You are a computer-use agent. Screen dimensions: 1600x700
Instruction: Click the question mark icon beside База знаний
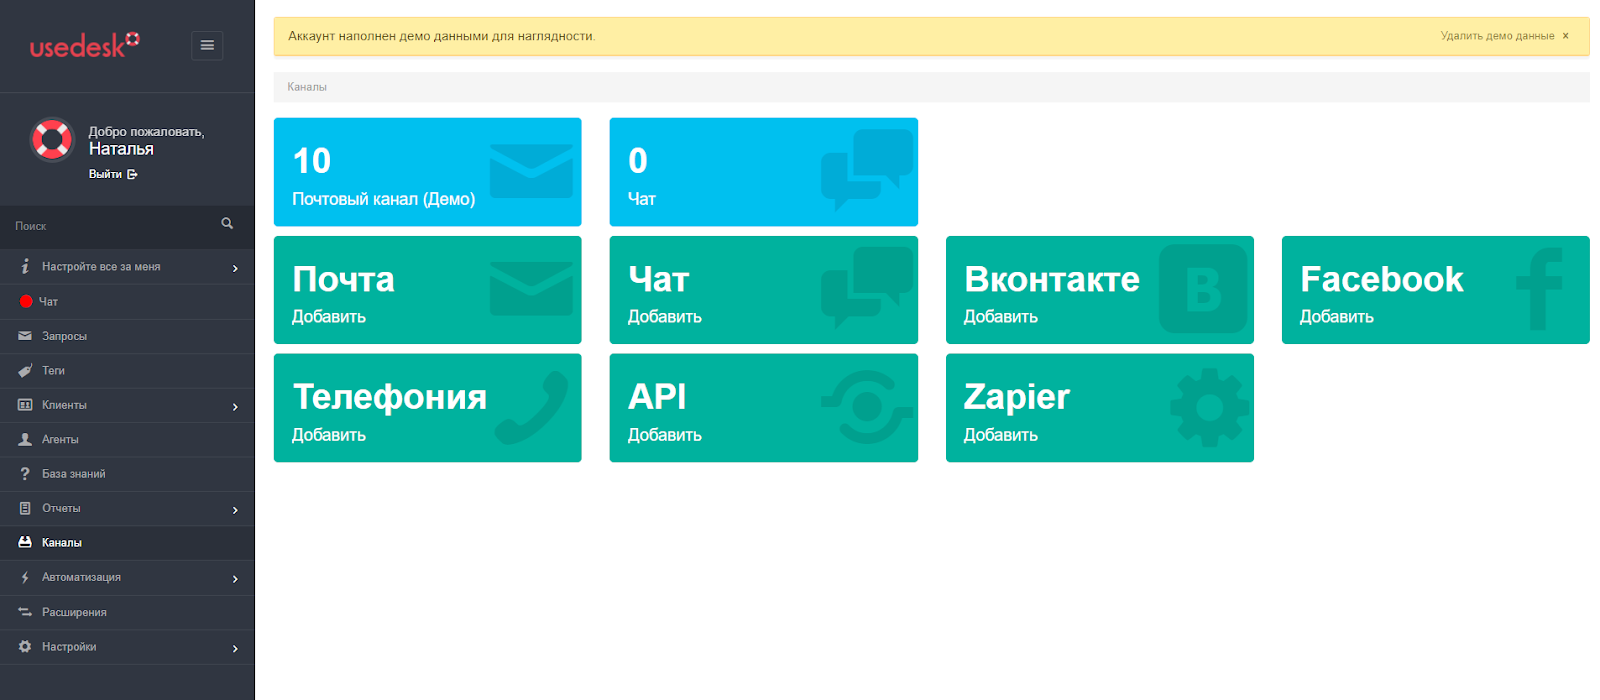tap(25, 474)
